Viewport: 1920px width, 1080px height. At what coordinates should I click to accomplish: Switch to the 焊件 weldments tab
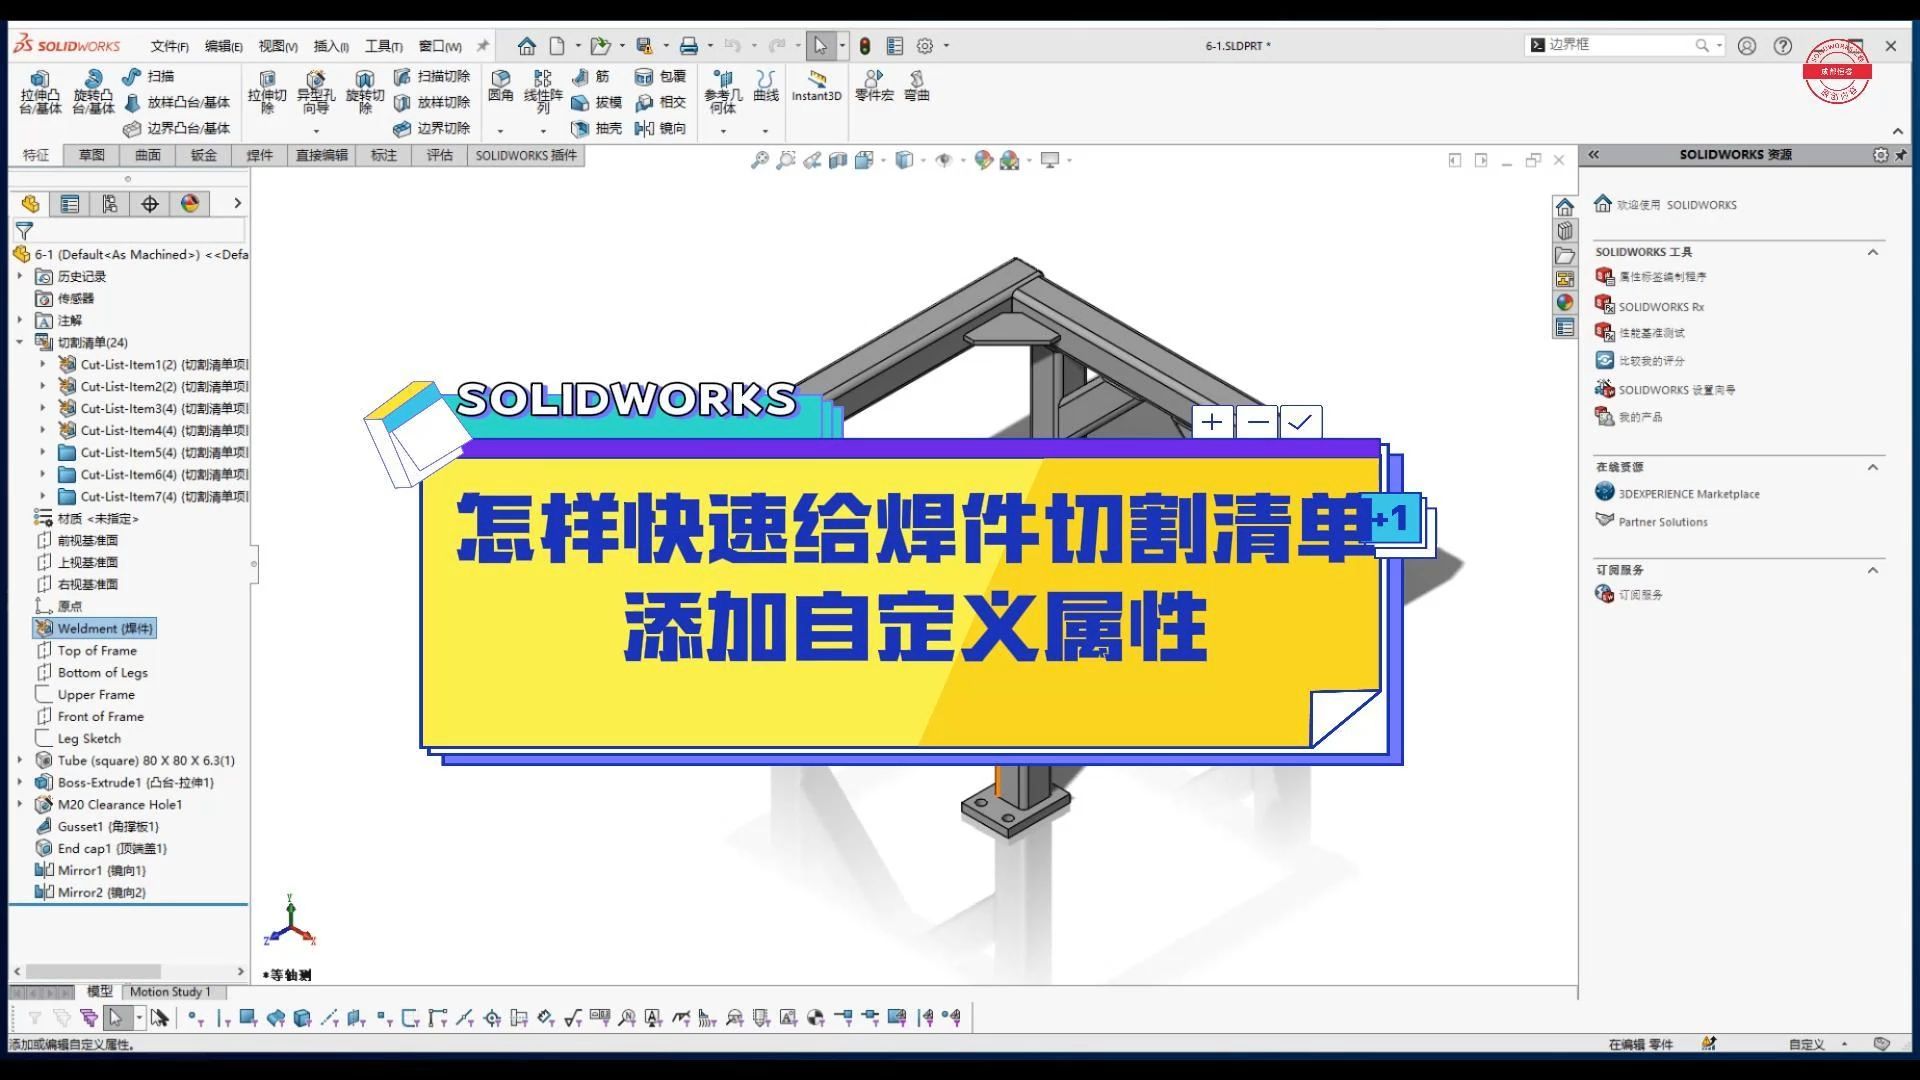(x=260, y=155)
